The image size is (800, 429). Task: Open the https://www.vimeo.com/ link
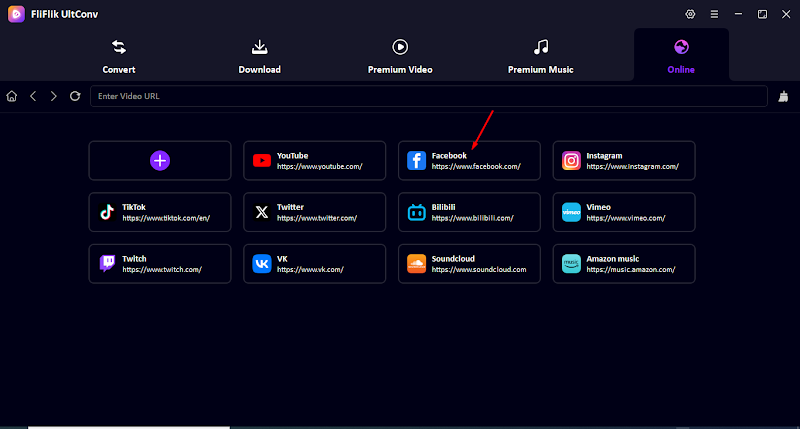[x=626, y=218]
